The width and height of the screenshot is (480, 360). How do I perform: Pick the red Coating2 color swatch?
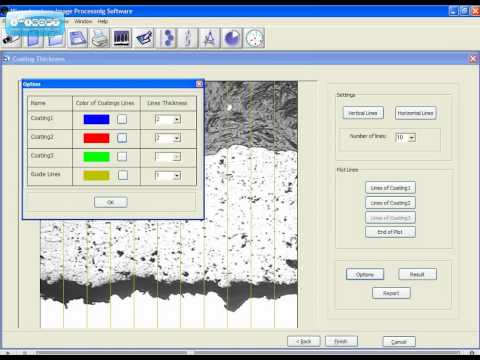tap(96, 138)
